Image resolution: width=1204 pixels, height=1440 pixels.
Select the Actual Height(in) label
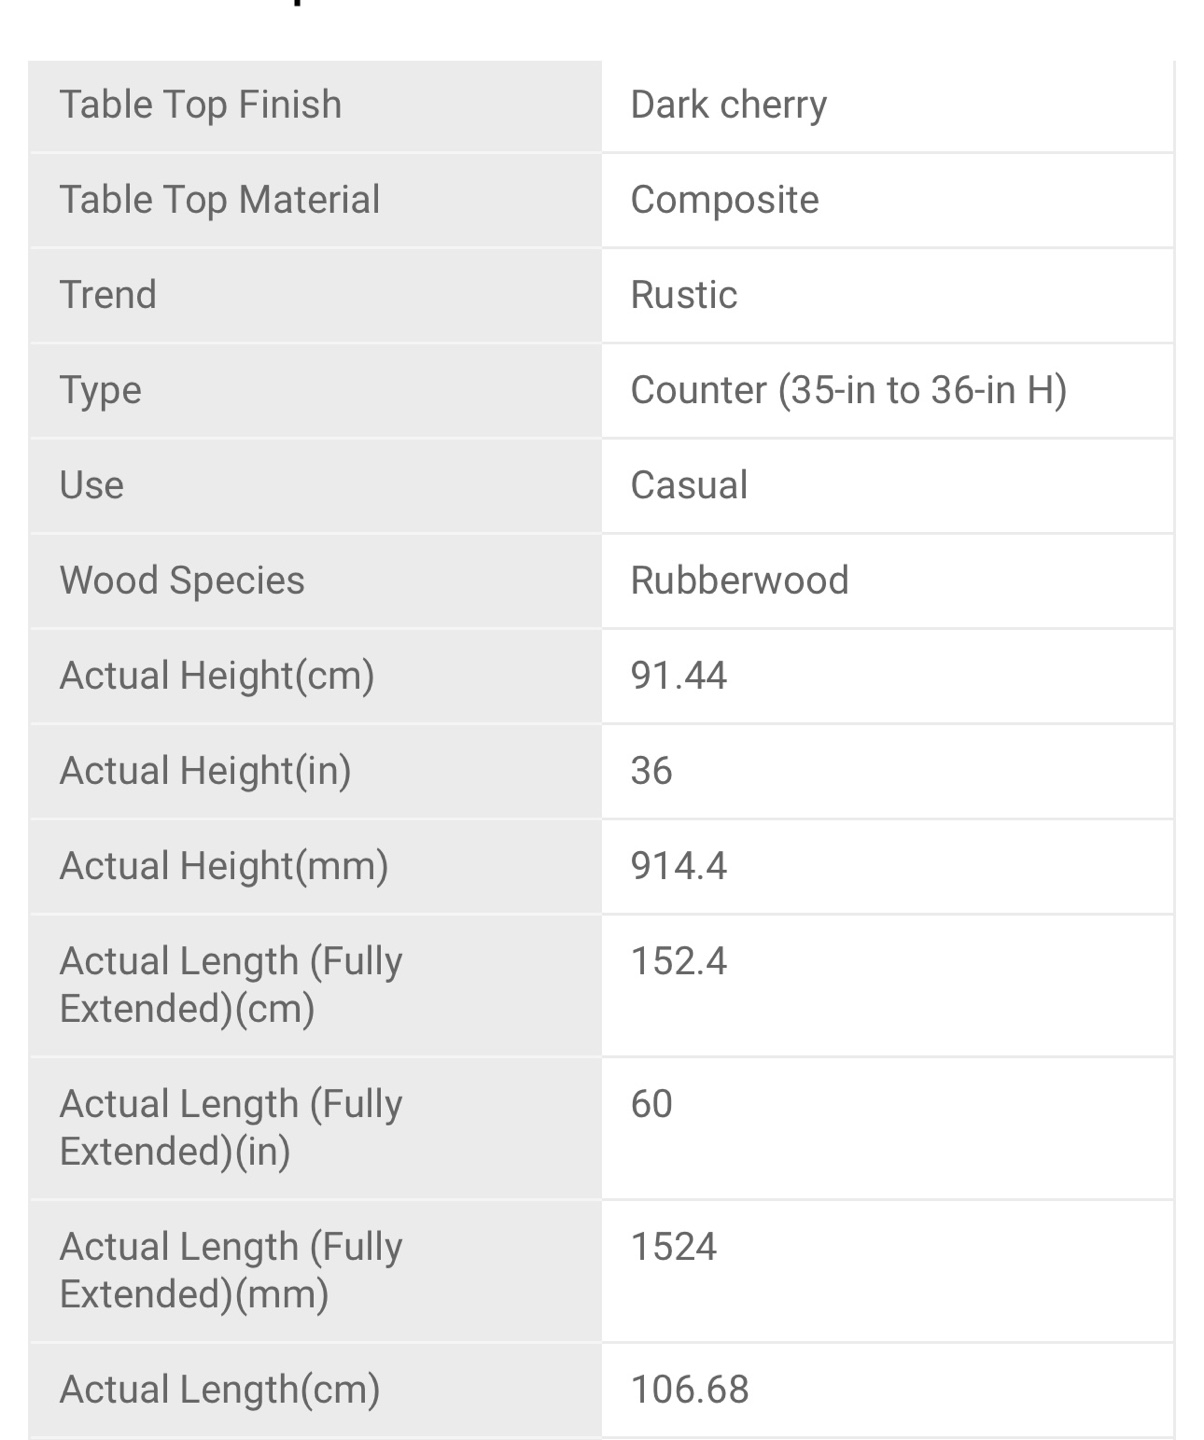click(206, 770)
